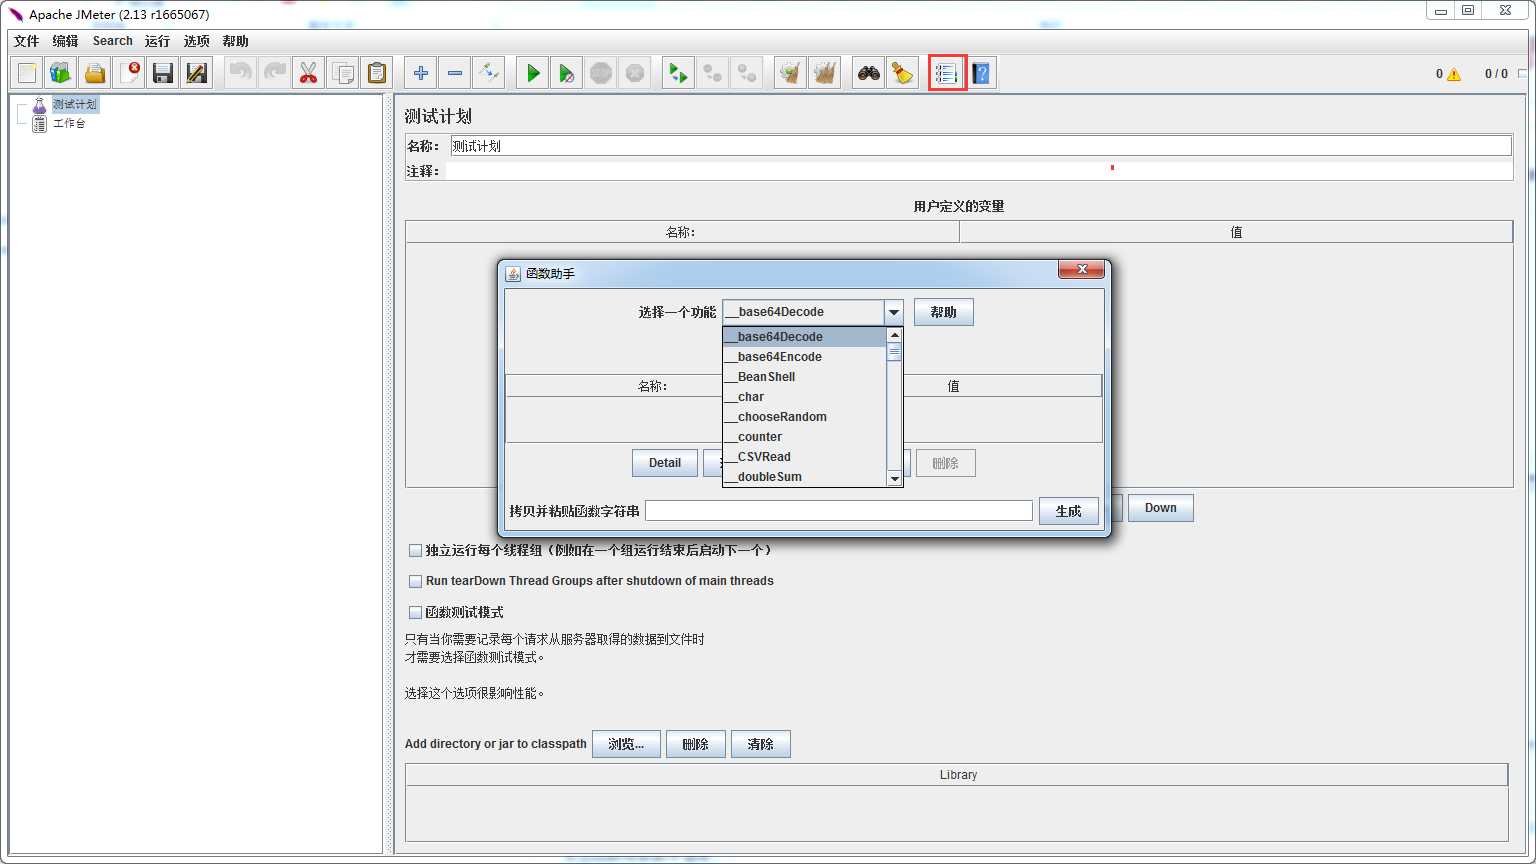The width and height of the screenshot is (1536, 864).
Task: Click the Clear results icon
Action: [x=791, y=73]
